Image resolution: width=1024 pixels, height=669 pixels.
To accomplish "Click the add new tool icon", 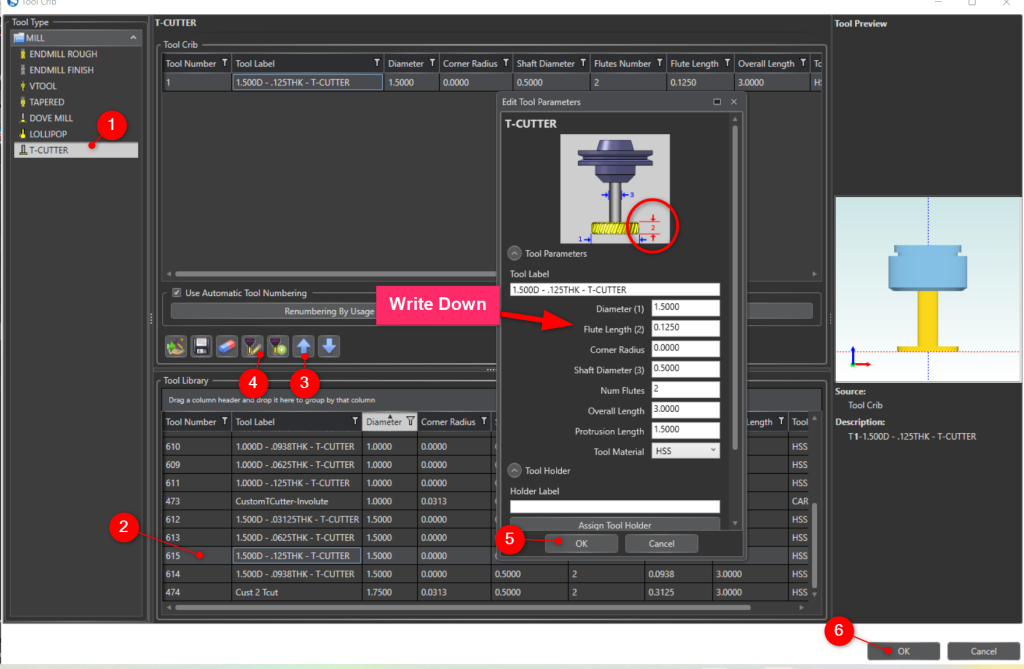I will [278, 345].
